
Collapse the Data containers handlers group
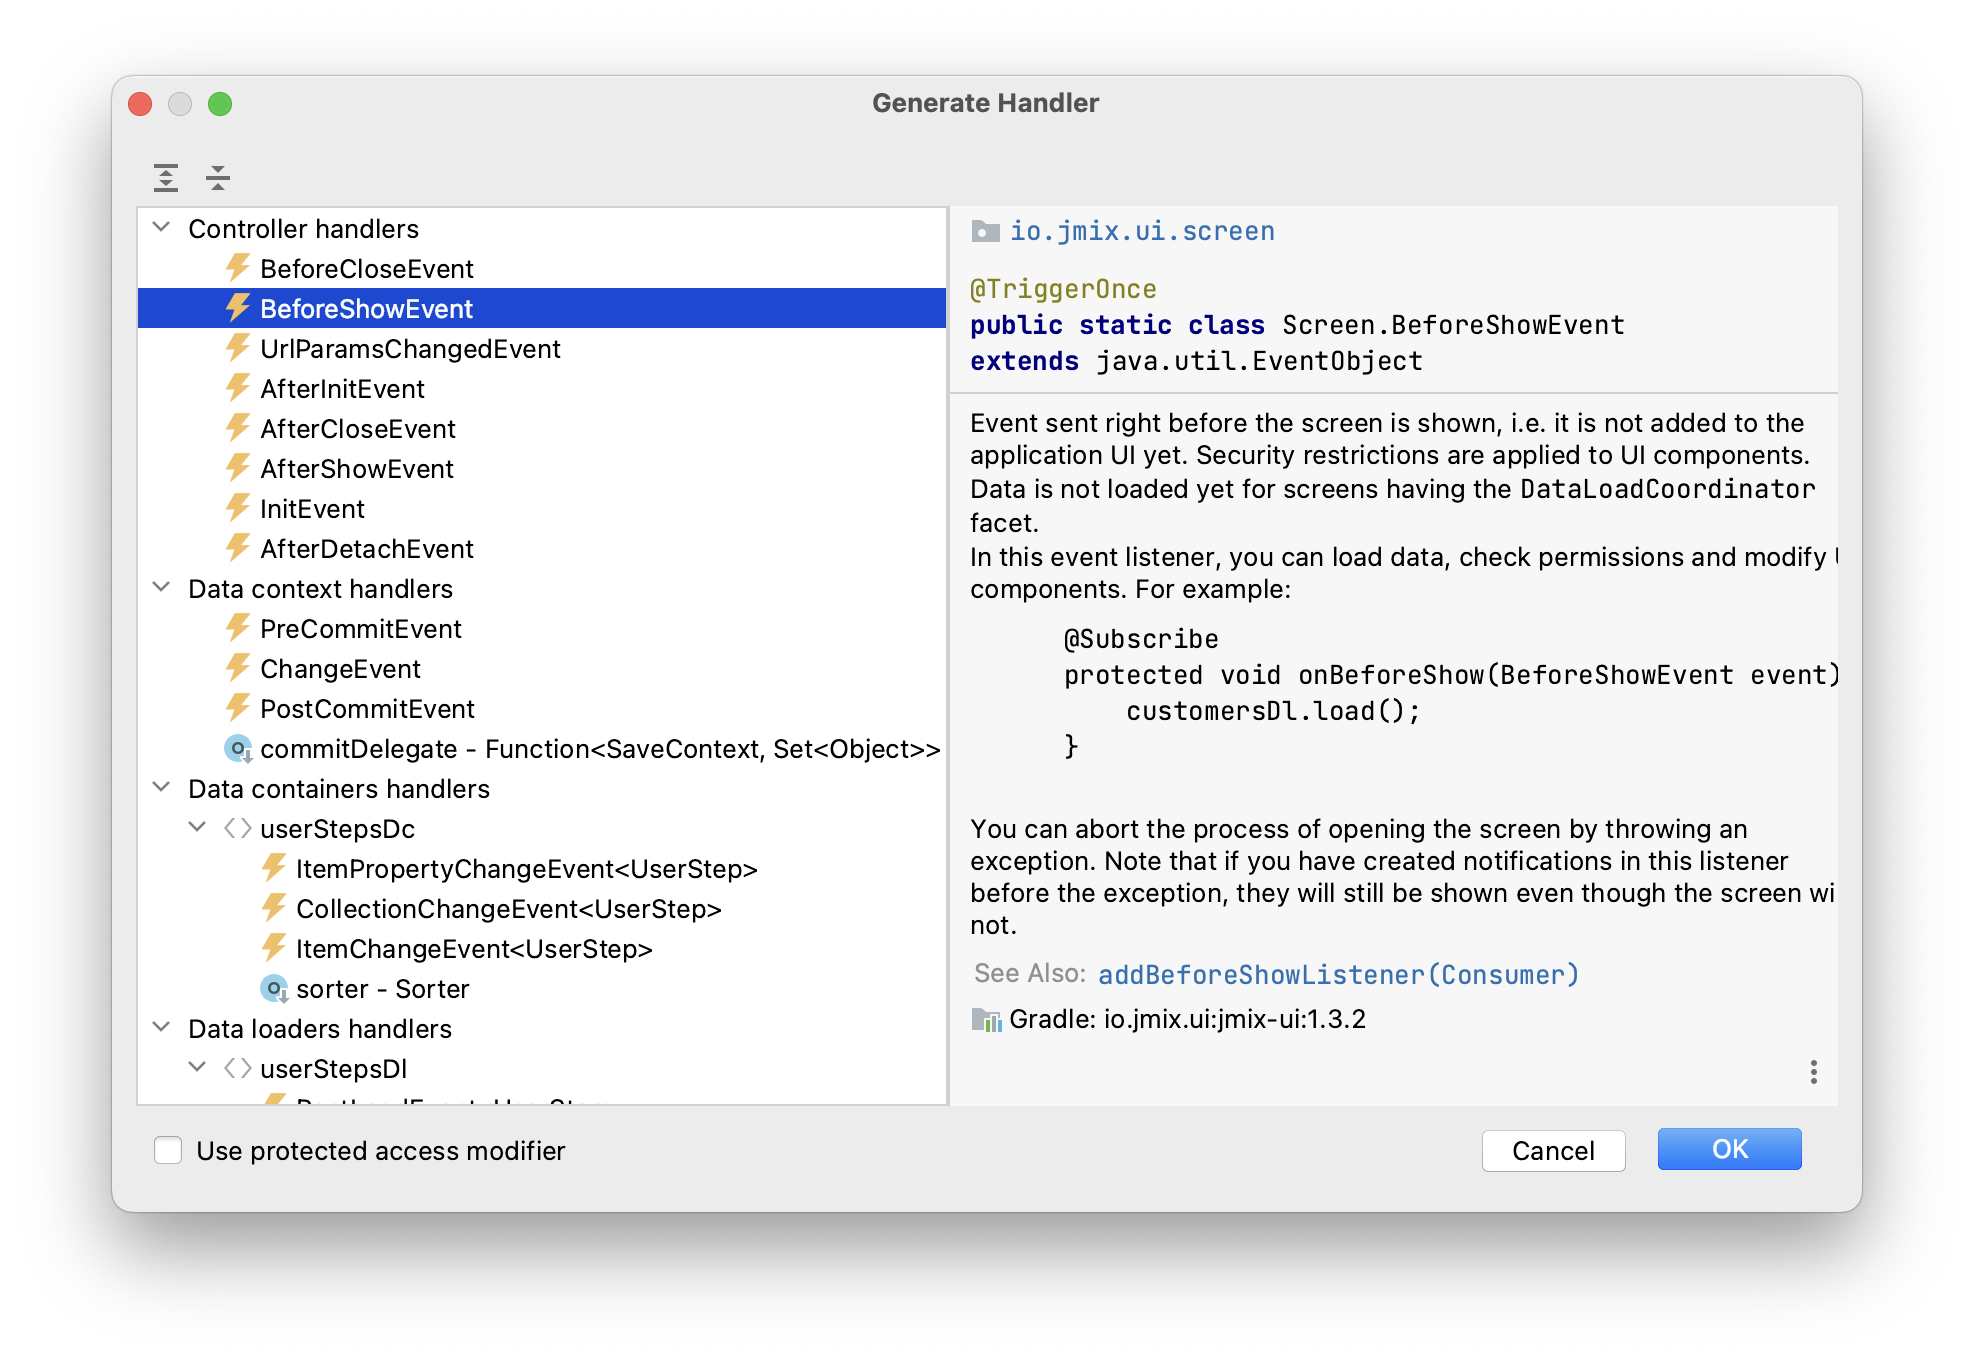point(161,788)
